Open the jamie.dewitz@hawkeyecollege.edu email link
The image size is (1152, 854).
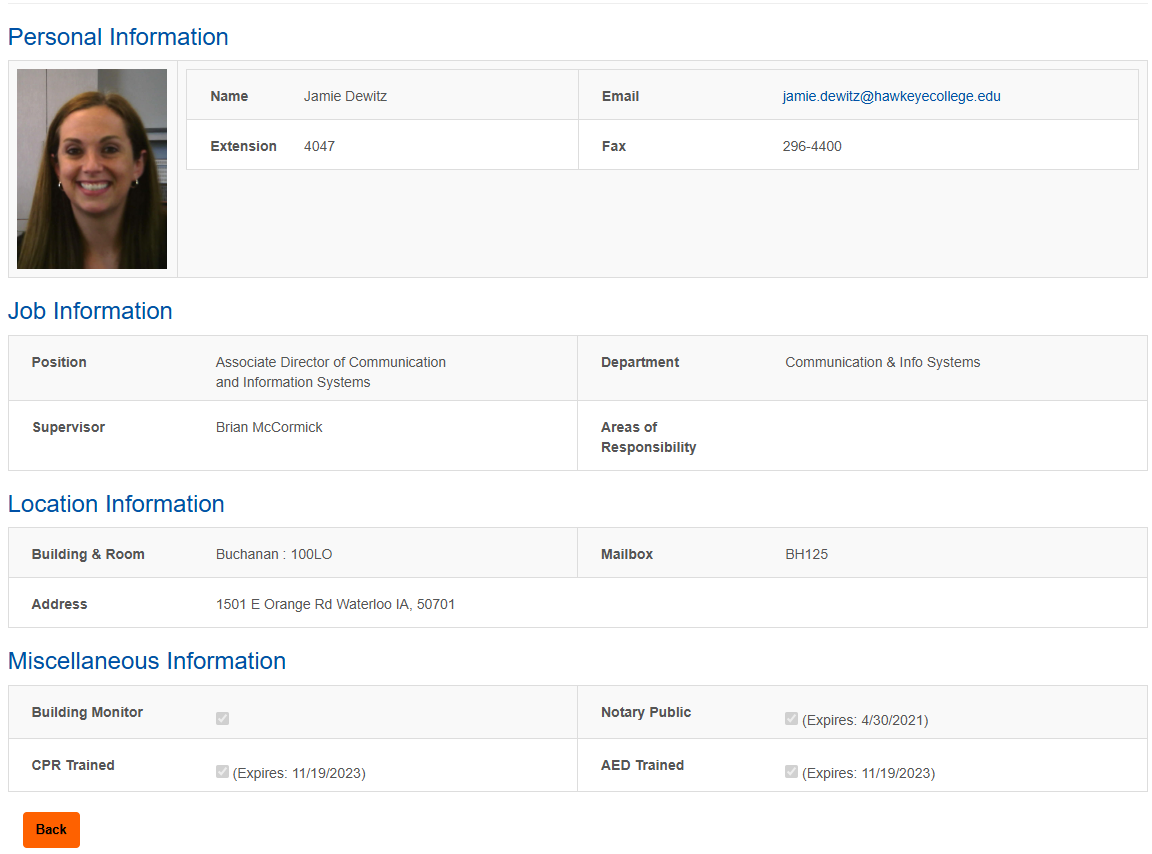891,97
